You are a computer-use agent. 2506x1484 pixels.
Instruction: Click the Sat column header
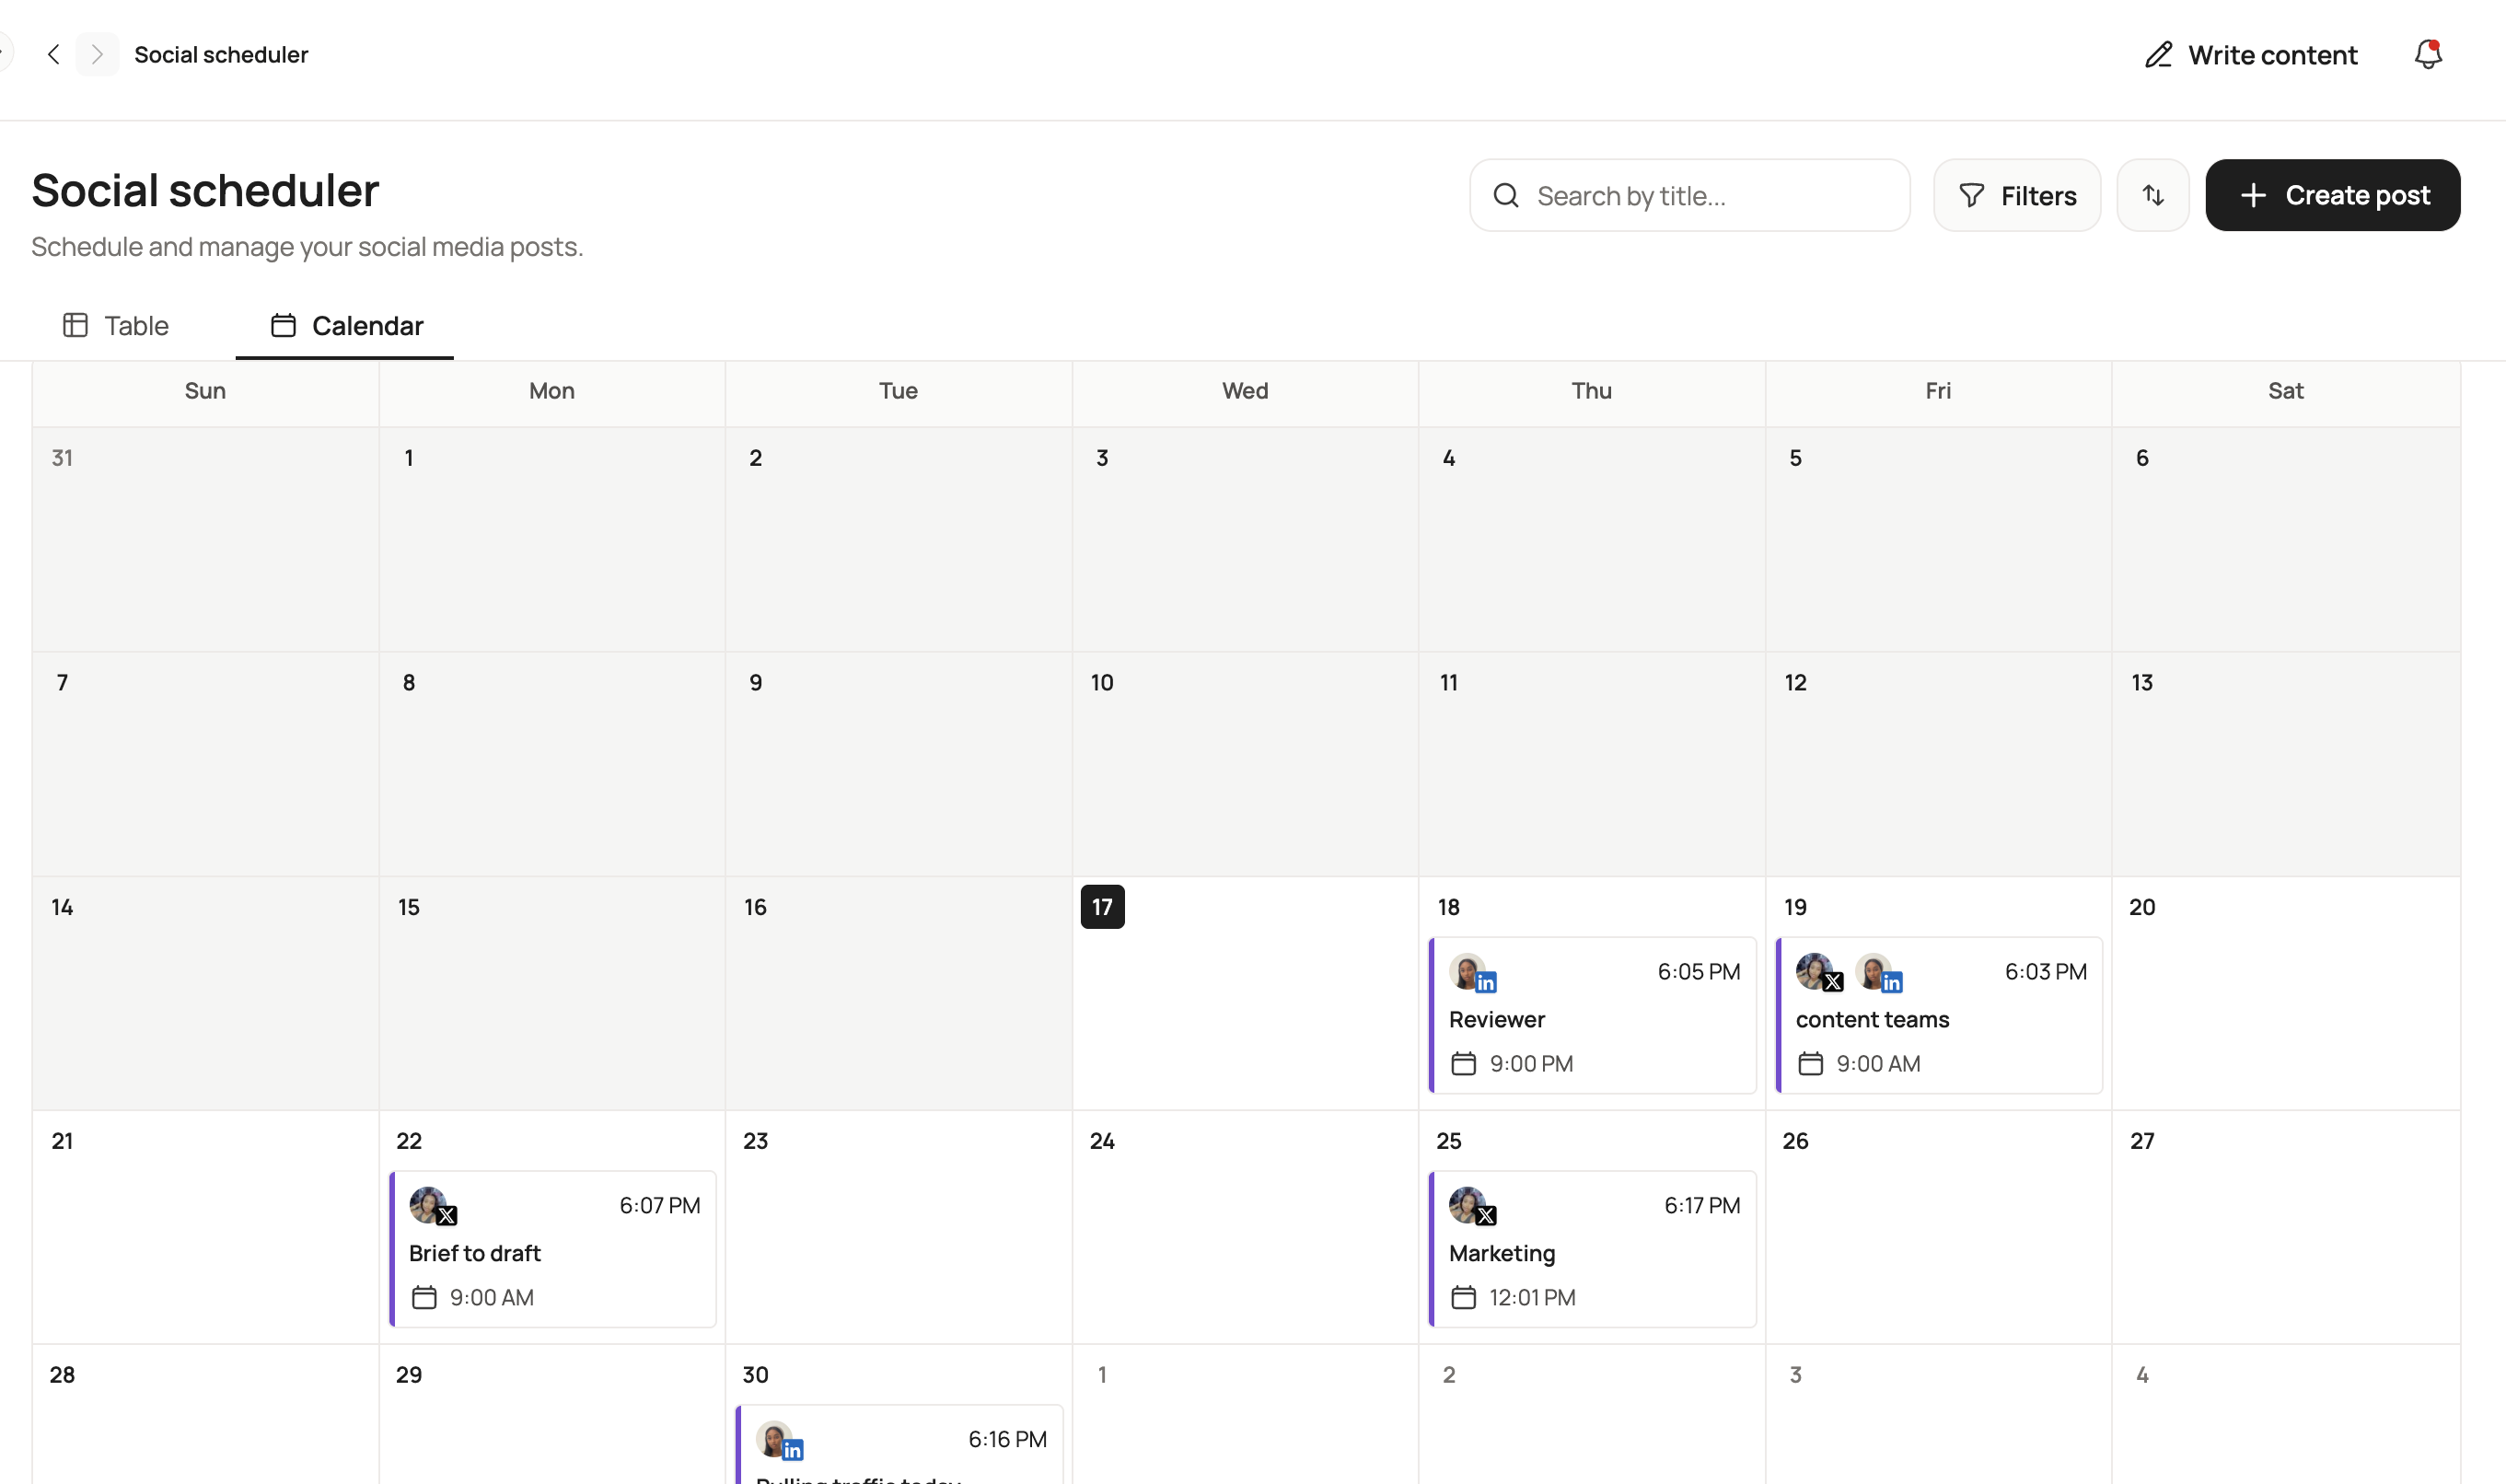(2285, 391)
